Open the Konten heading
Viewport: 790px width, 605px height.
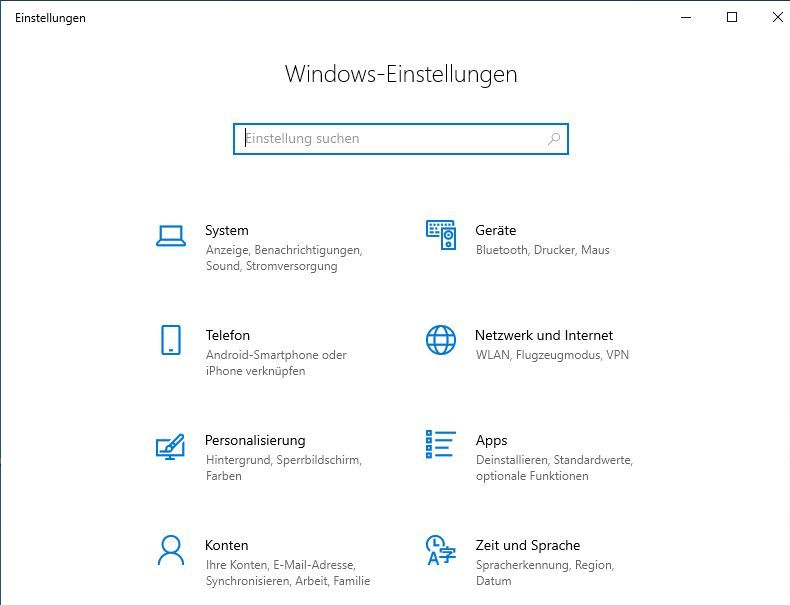pyautogui.click(x=227, y=546)
